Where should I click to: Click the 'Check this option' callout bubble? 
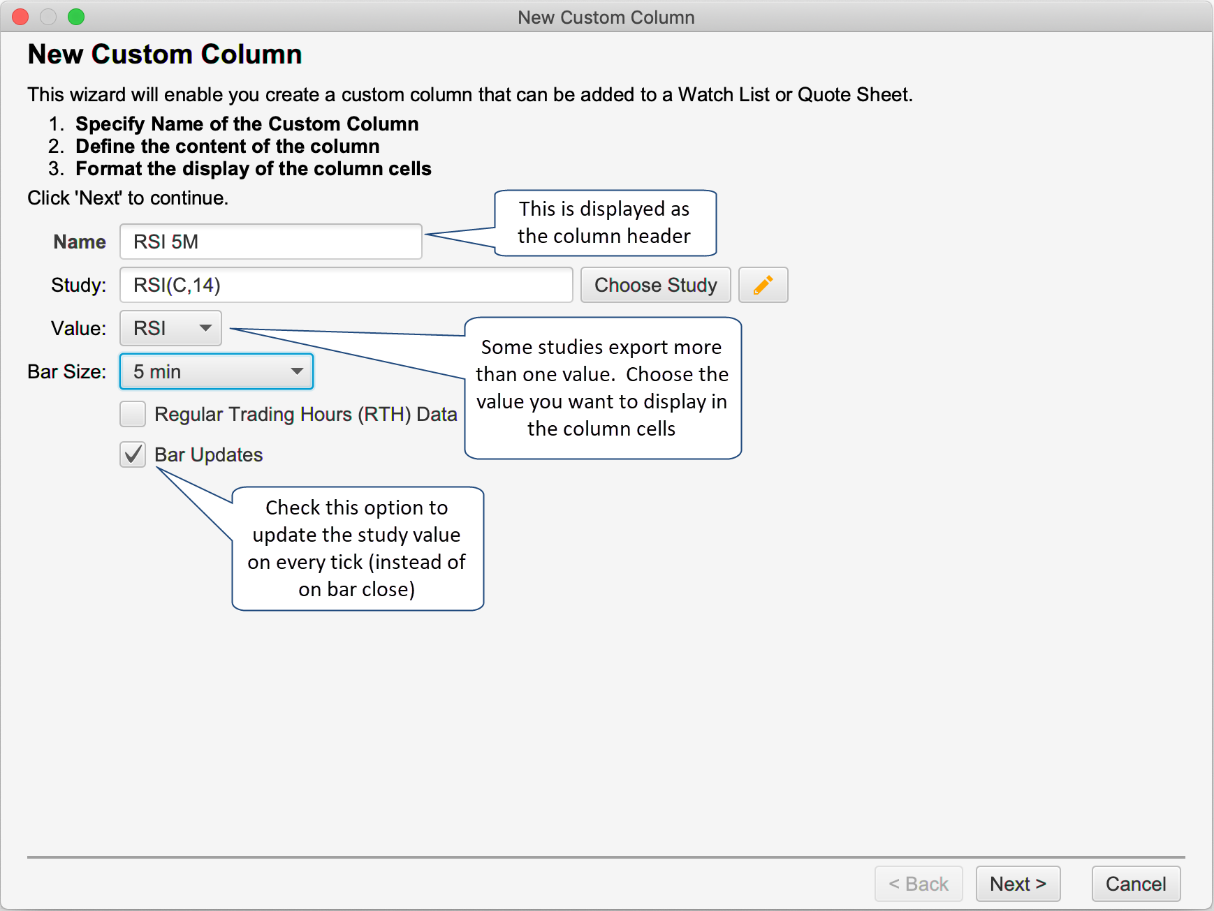pyautogui.click(x=357, y=548)
